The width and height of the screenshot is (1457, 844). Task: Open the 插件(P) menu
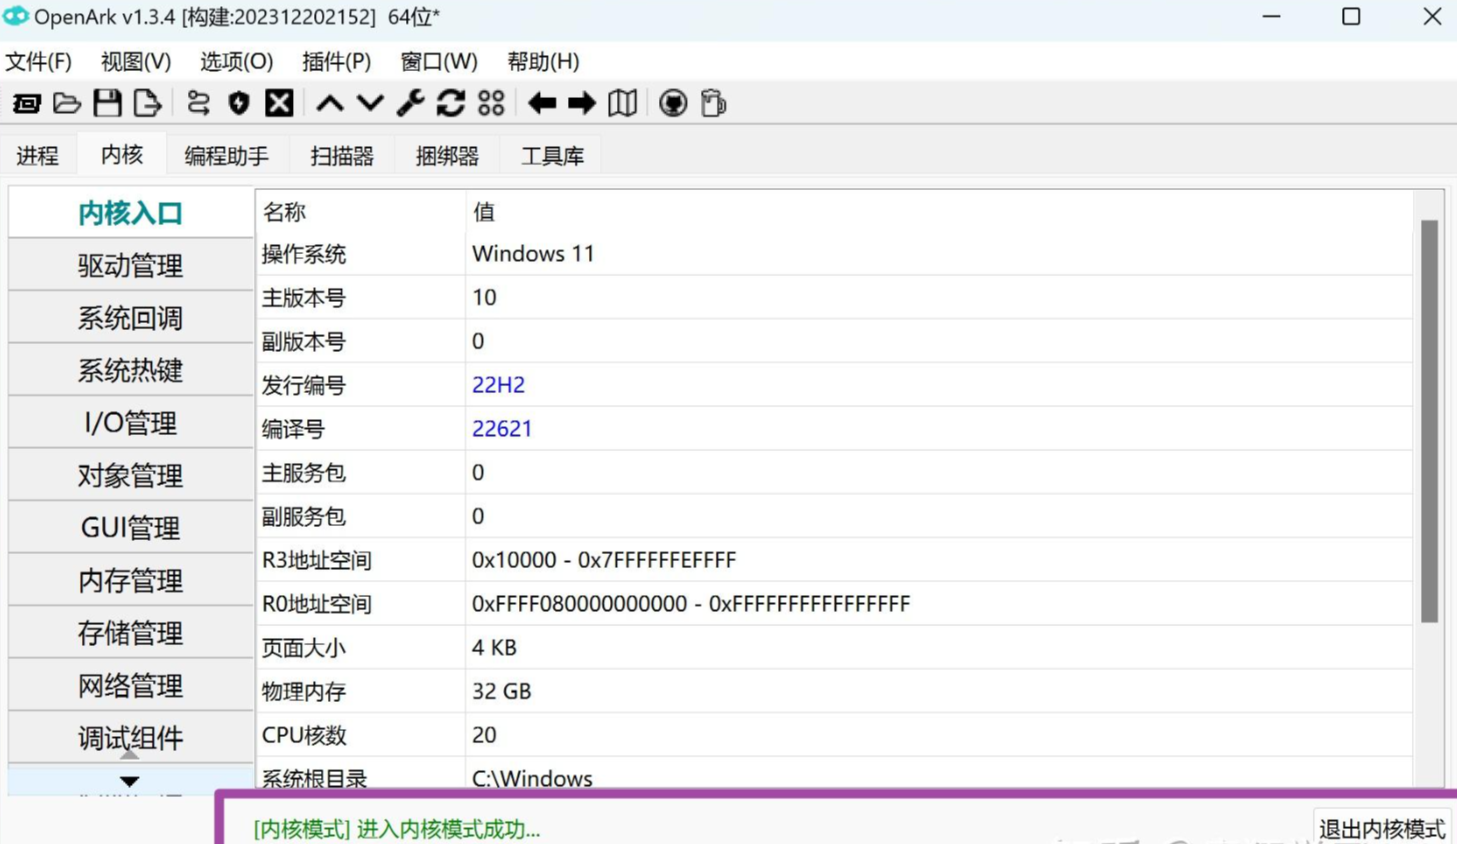pyautogui.click(x=336, y=61)
